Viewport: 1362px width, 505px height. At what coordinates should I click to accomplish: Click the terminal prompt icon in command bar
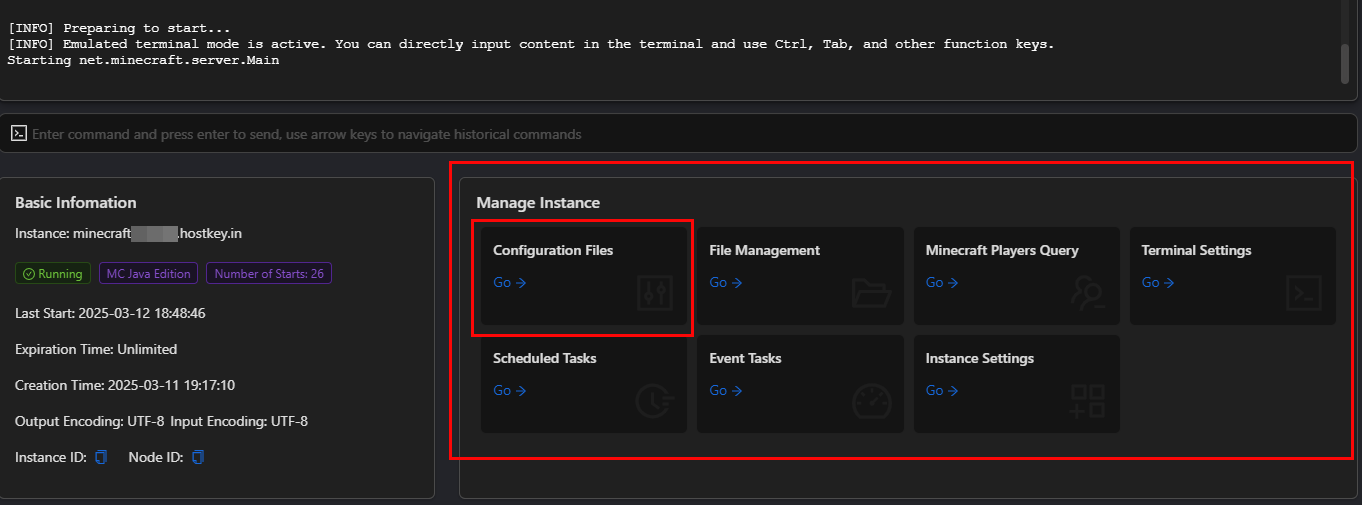(18, 133)
